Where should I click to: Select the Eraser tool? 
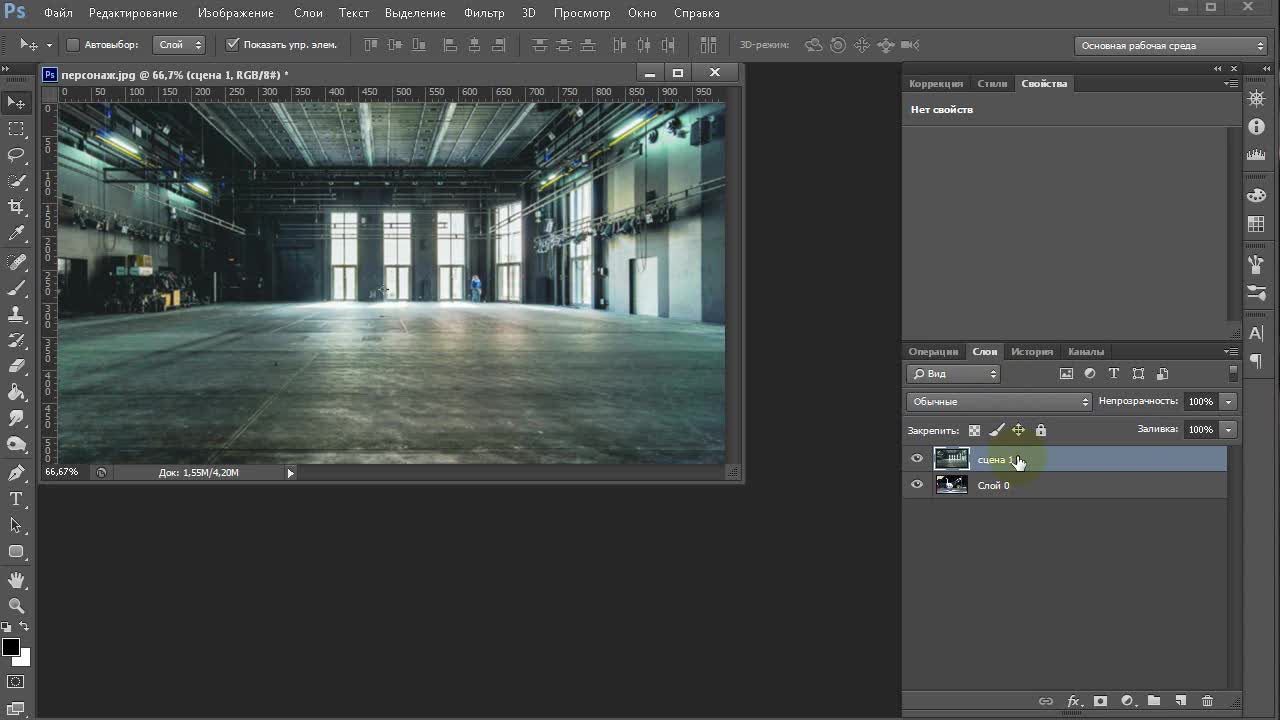coord(16,366)
